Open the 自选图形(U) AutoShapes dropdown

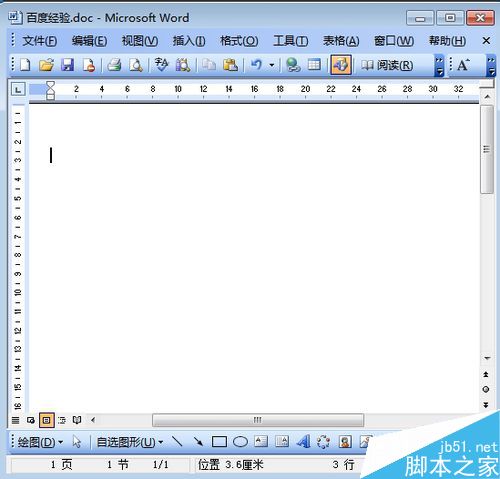point(130,442)
